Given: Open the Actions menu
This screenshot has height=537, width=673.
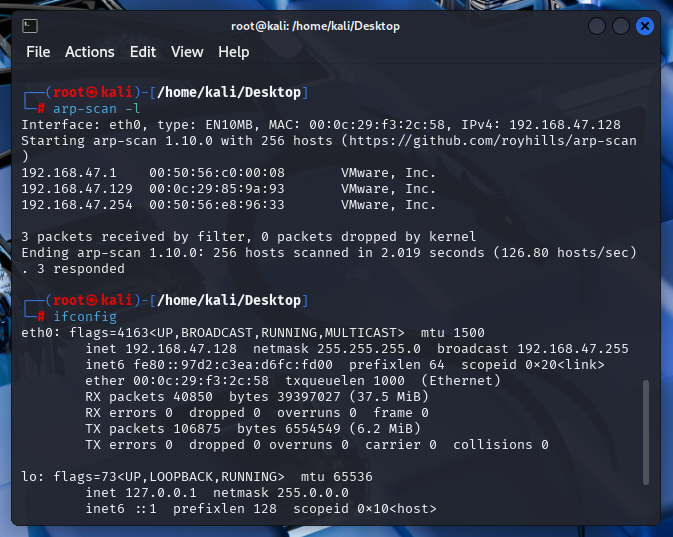Looking at the screenshot, I should point(90,52).
